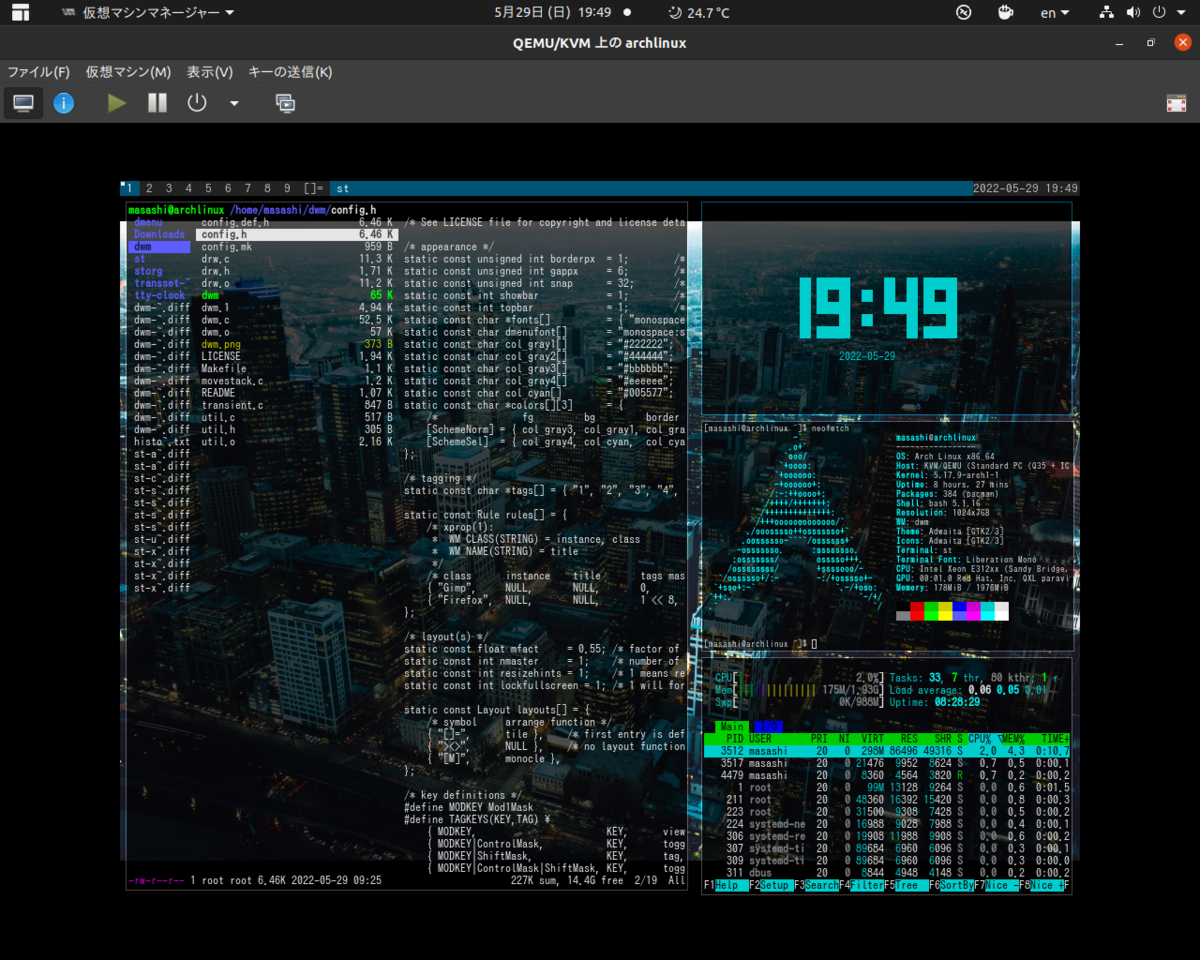Select the highlighted config.h file in ranger

tap(297, 234)
